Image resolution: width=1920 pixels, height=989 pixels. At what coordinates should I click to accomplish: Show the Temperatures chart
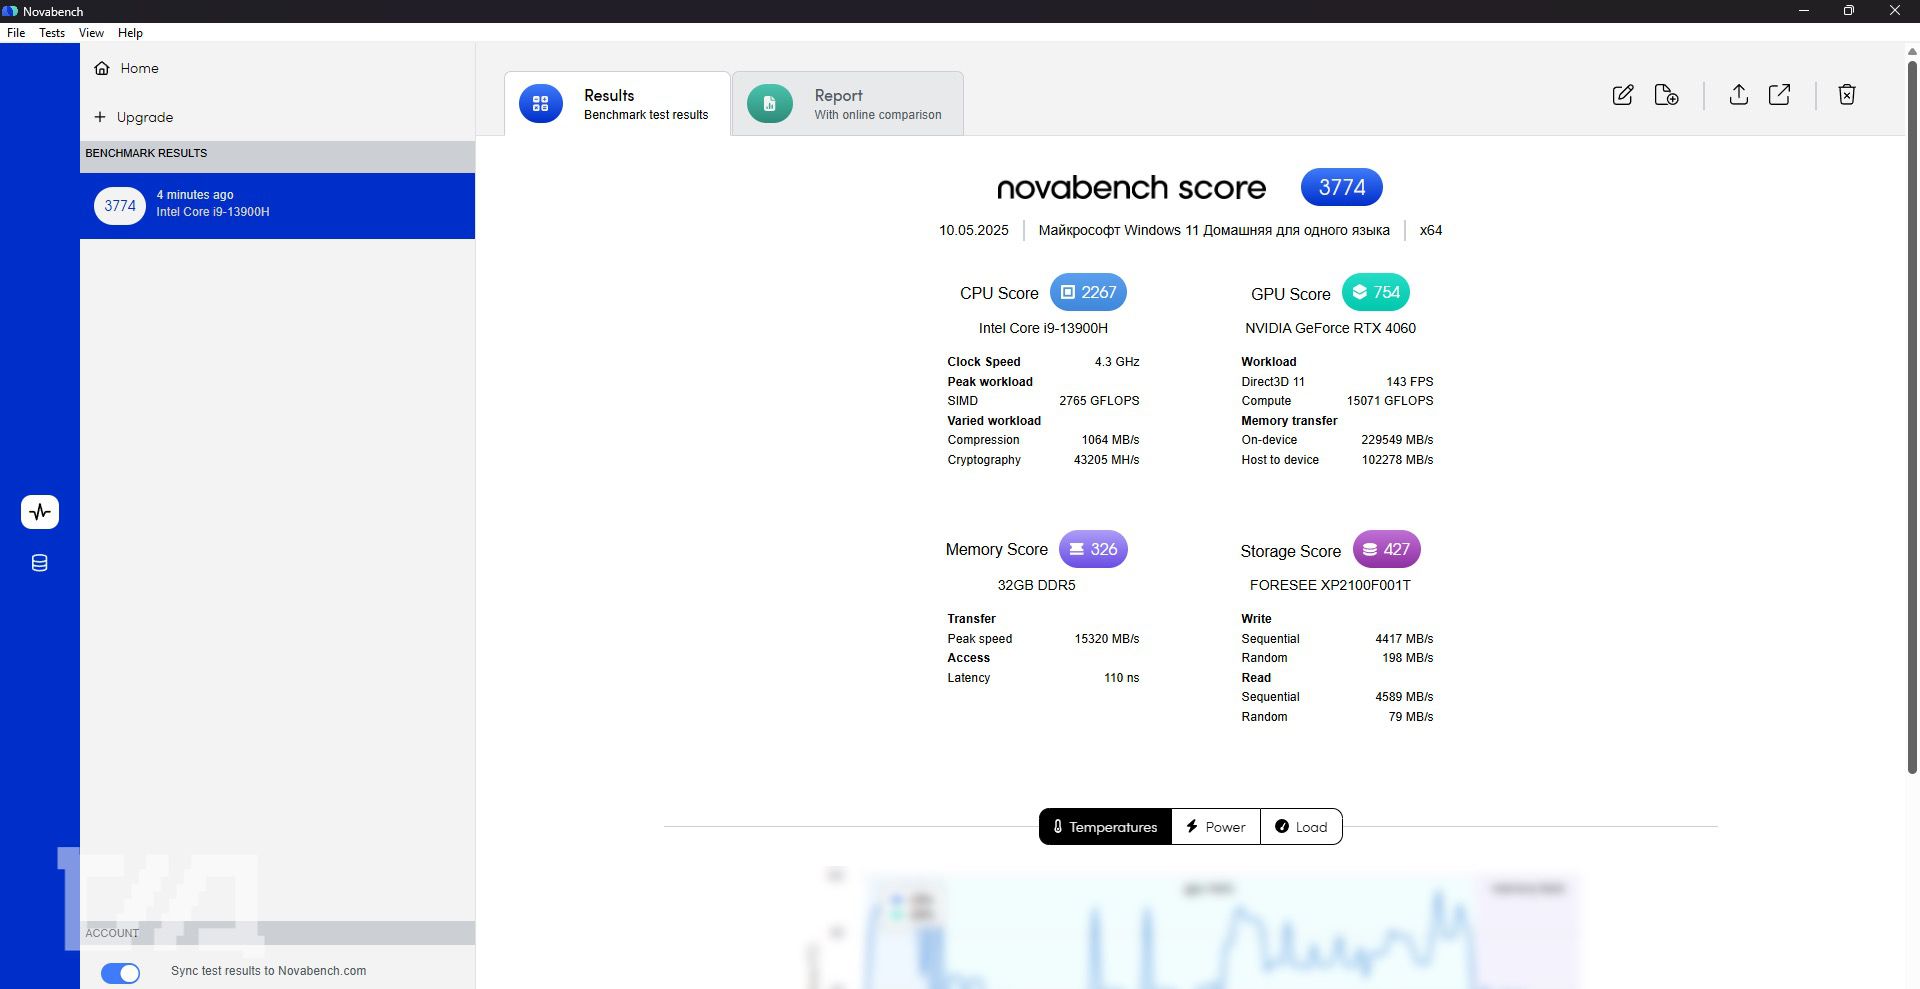click(1105, 827)
